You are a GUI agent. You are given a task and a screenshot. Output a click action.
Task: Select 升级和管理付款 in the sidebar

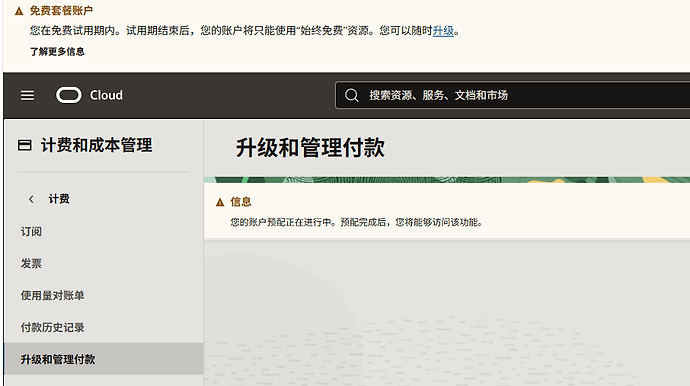[x=104, y=359]
